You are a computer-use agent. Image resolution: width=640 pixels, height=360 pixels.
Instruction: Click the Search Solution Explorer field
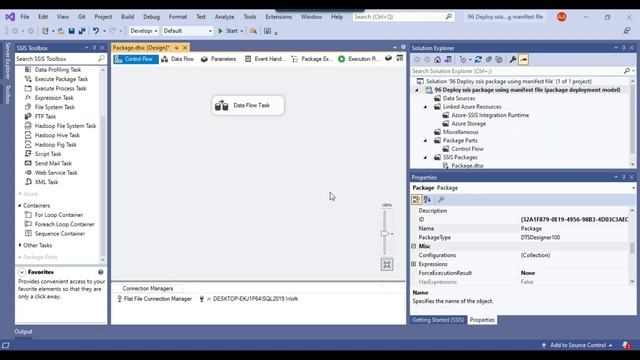point(516,71)
